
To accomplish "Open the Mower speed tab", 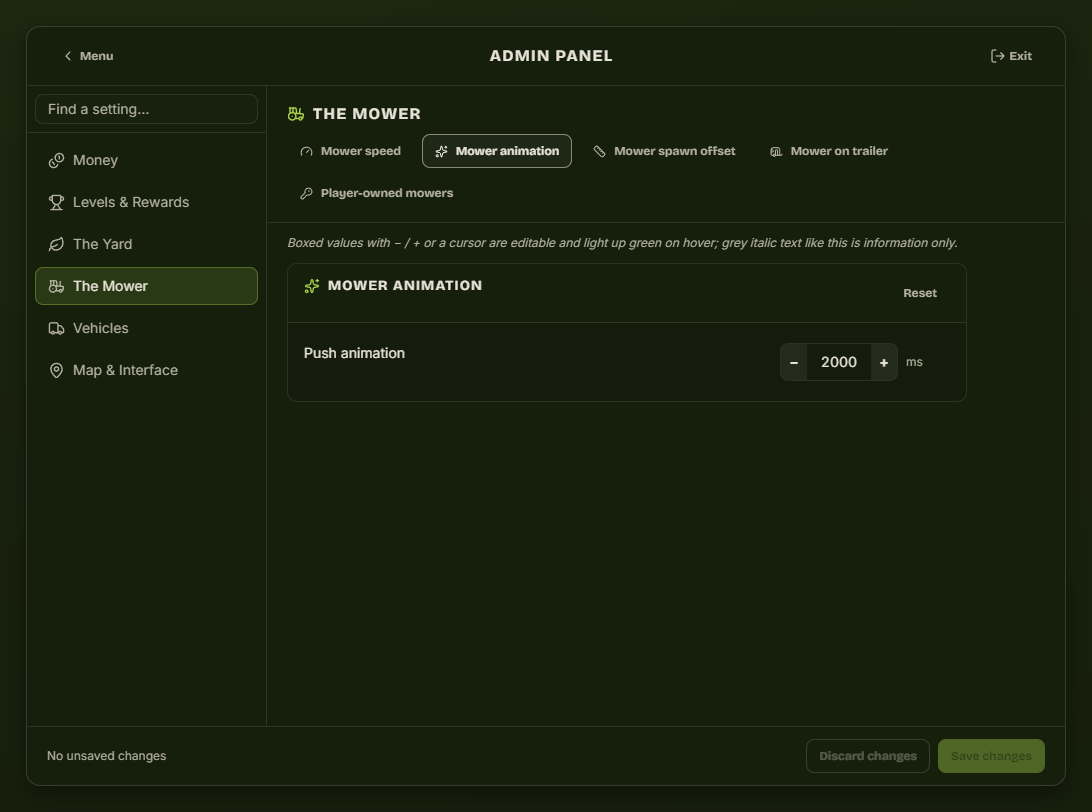I will pos(350,151).
